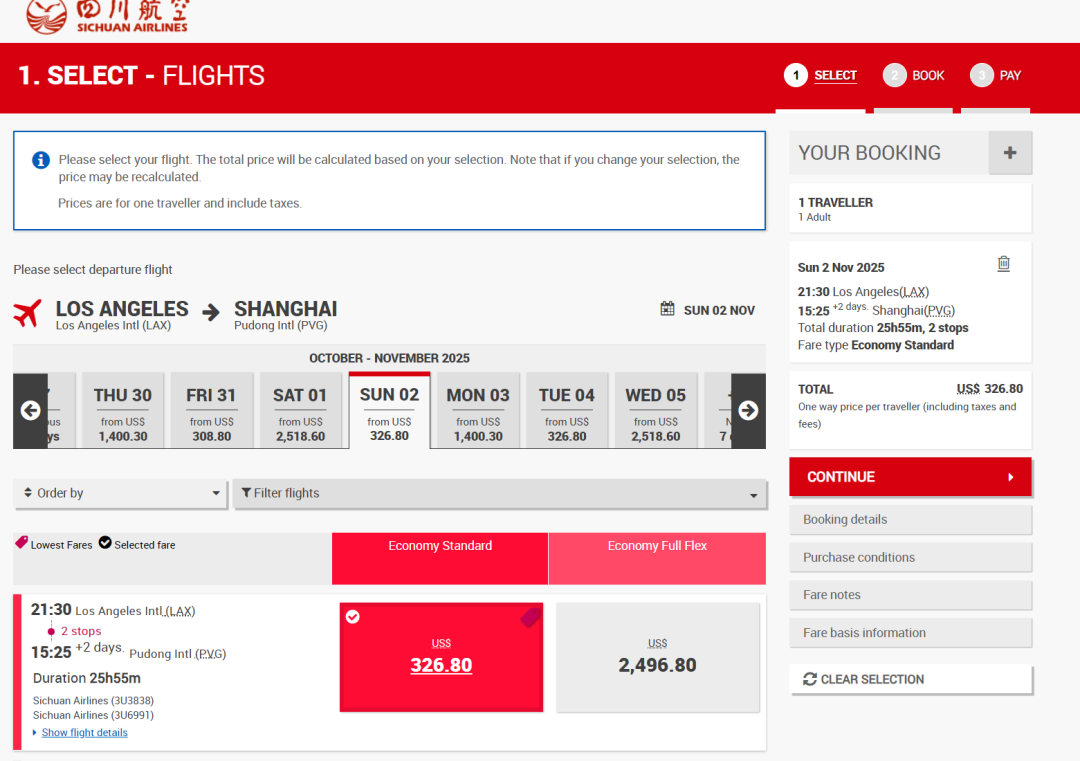The height and width of the screenshot is (761, 1080).
Task: Expand Your Booking with plus icon
Action: [x=1010, y=153]
